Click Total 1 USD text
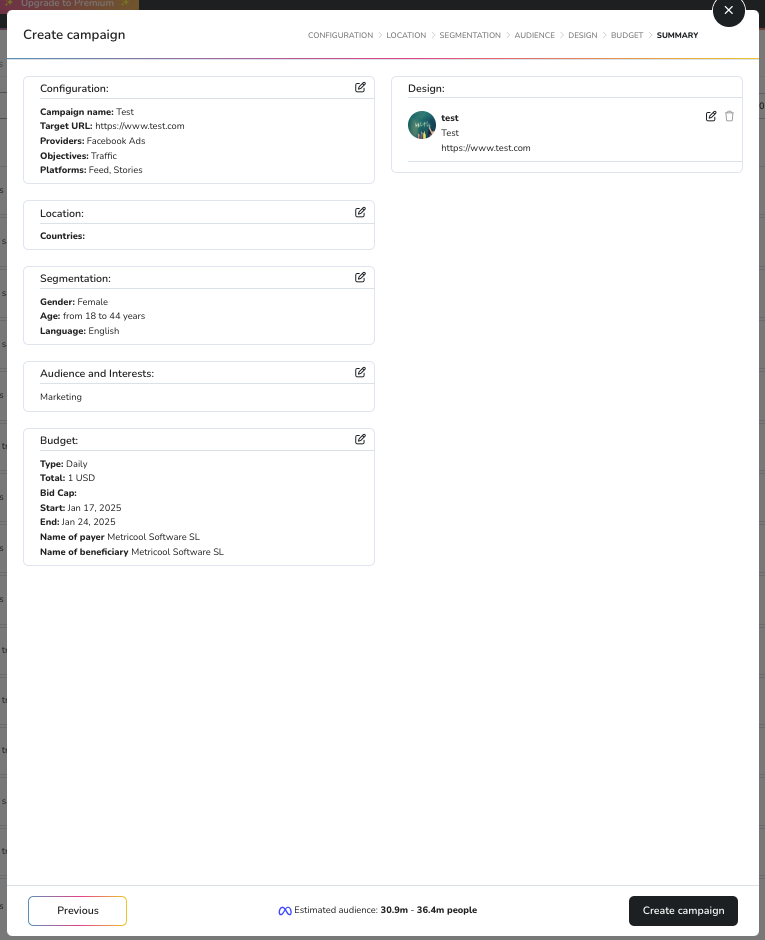Viewport: 765px width, 940px height. click(x=68, y=478)
